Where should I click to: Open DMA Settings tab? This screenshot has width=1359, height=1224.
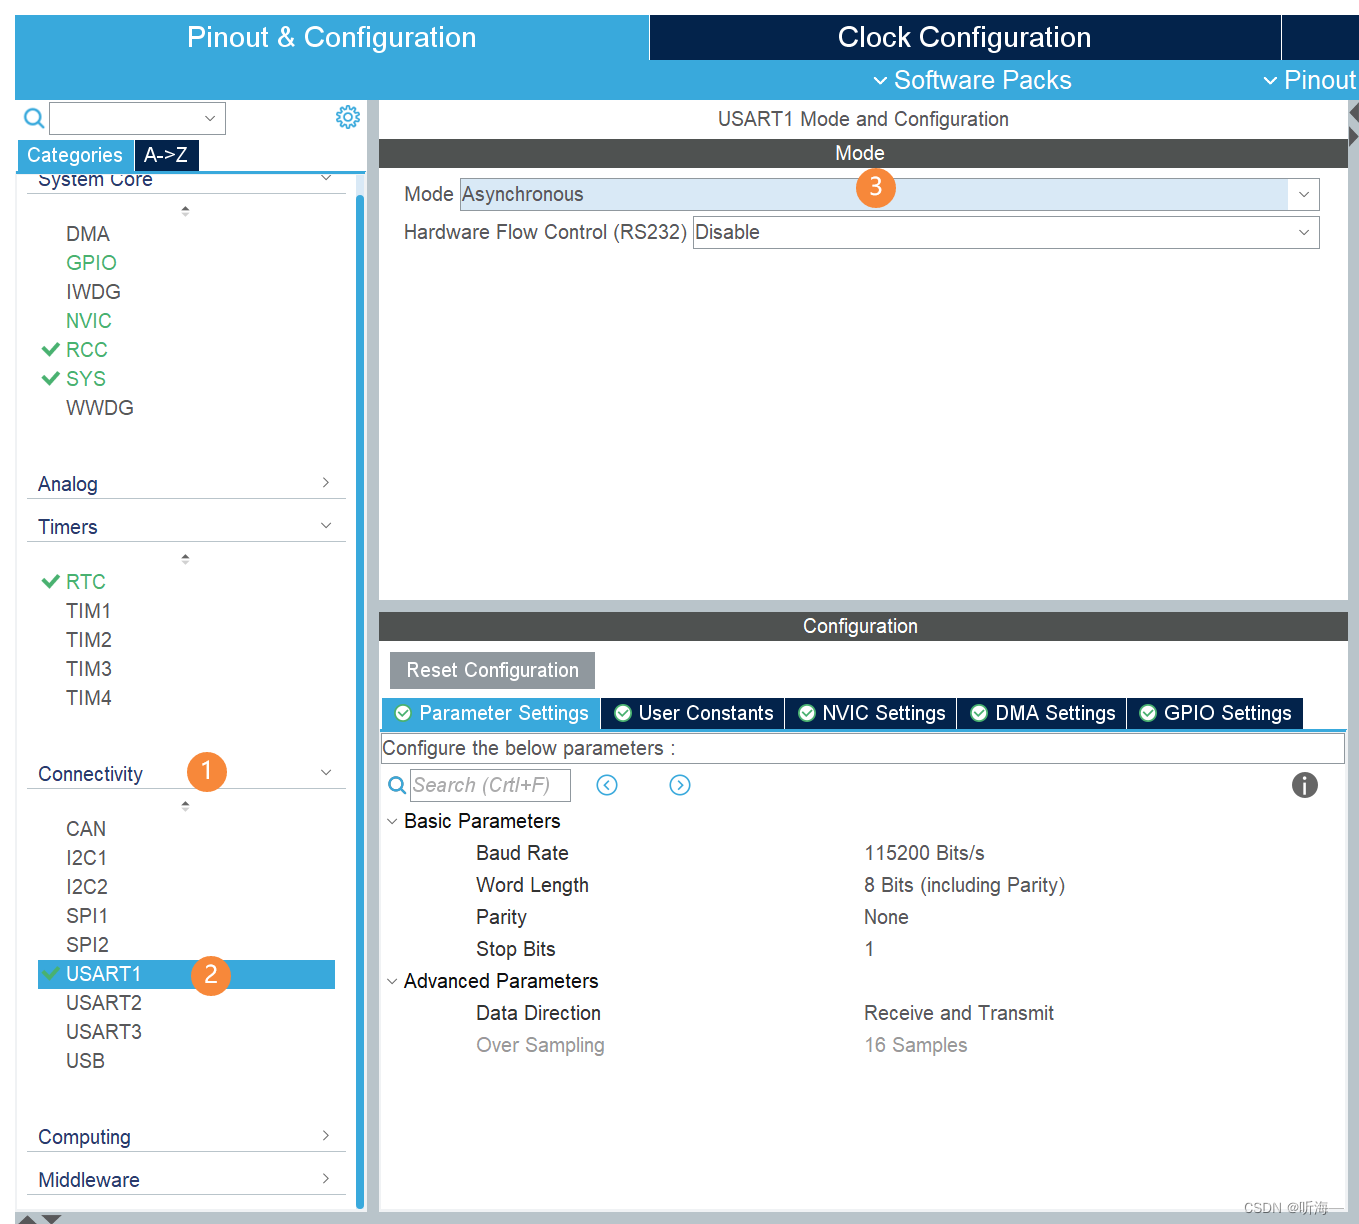(1042, 713)
